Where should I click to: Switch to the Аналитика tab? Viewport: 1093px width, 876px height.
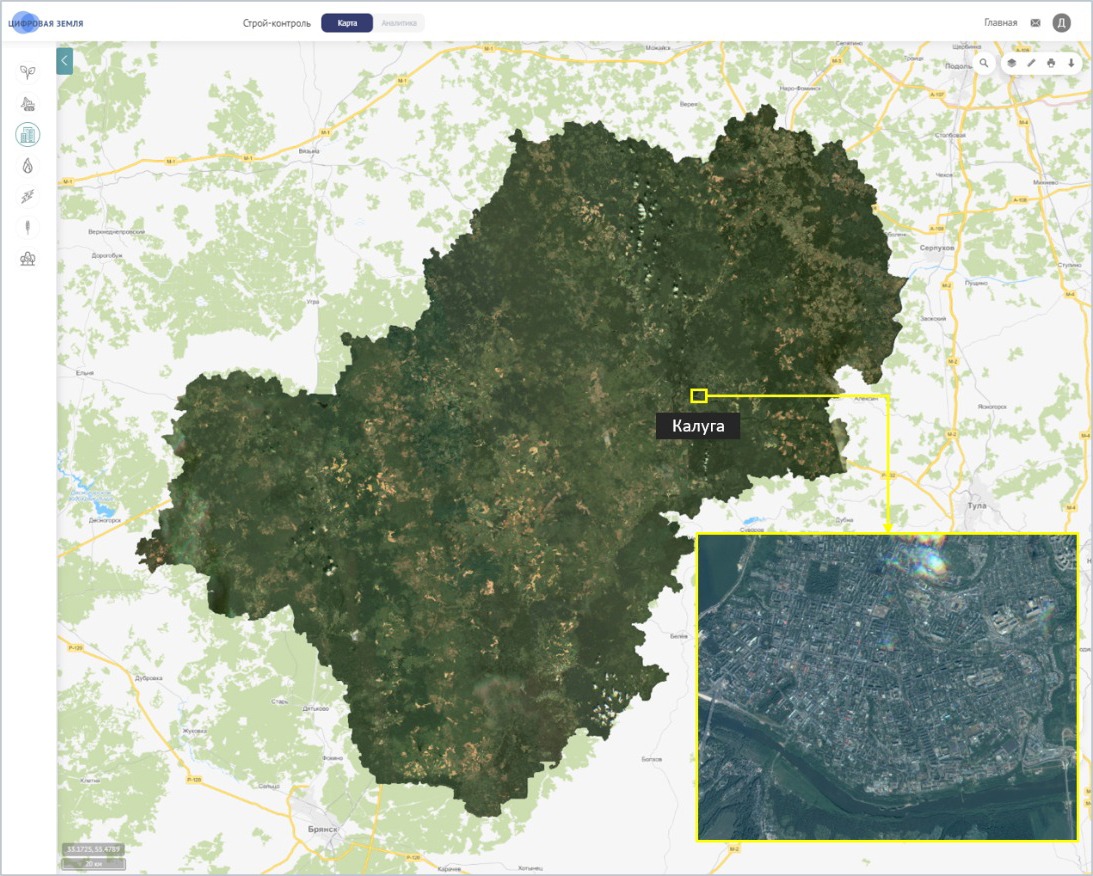(x=399, y=23)
